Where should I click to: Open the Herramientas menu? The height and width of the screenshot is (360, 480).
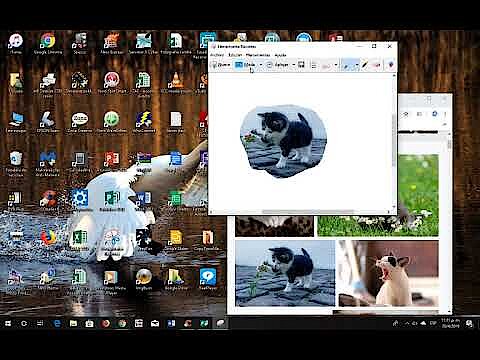[258, 55]
